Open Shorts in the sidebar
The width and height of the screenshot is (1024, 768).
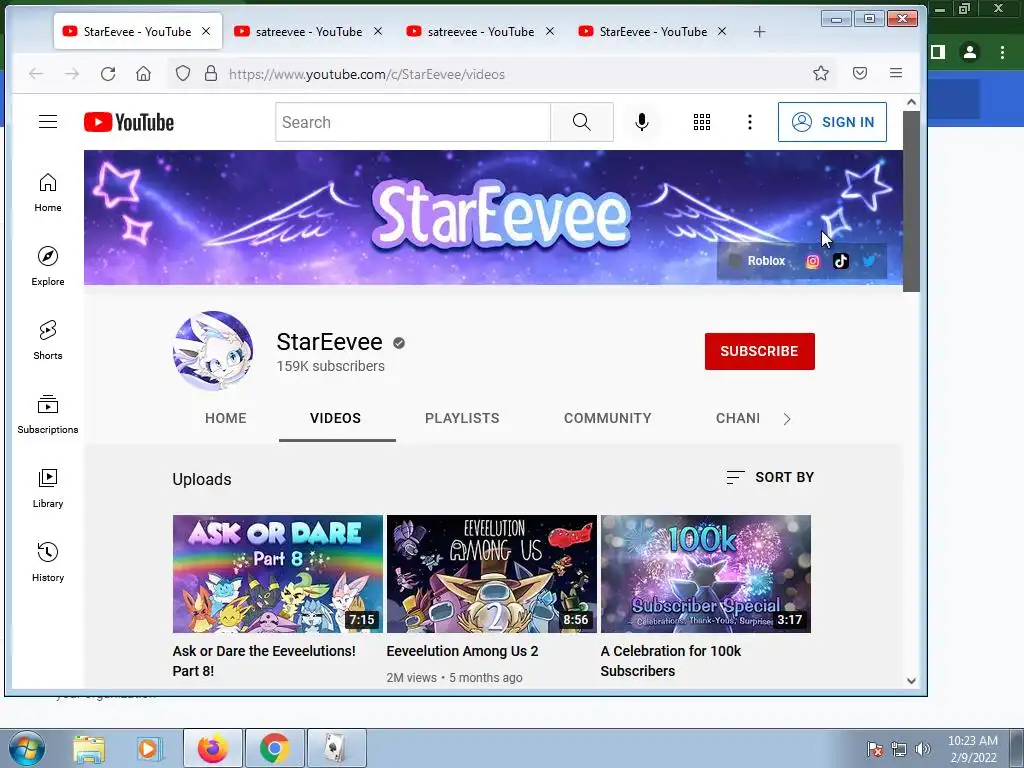(48, 340)
